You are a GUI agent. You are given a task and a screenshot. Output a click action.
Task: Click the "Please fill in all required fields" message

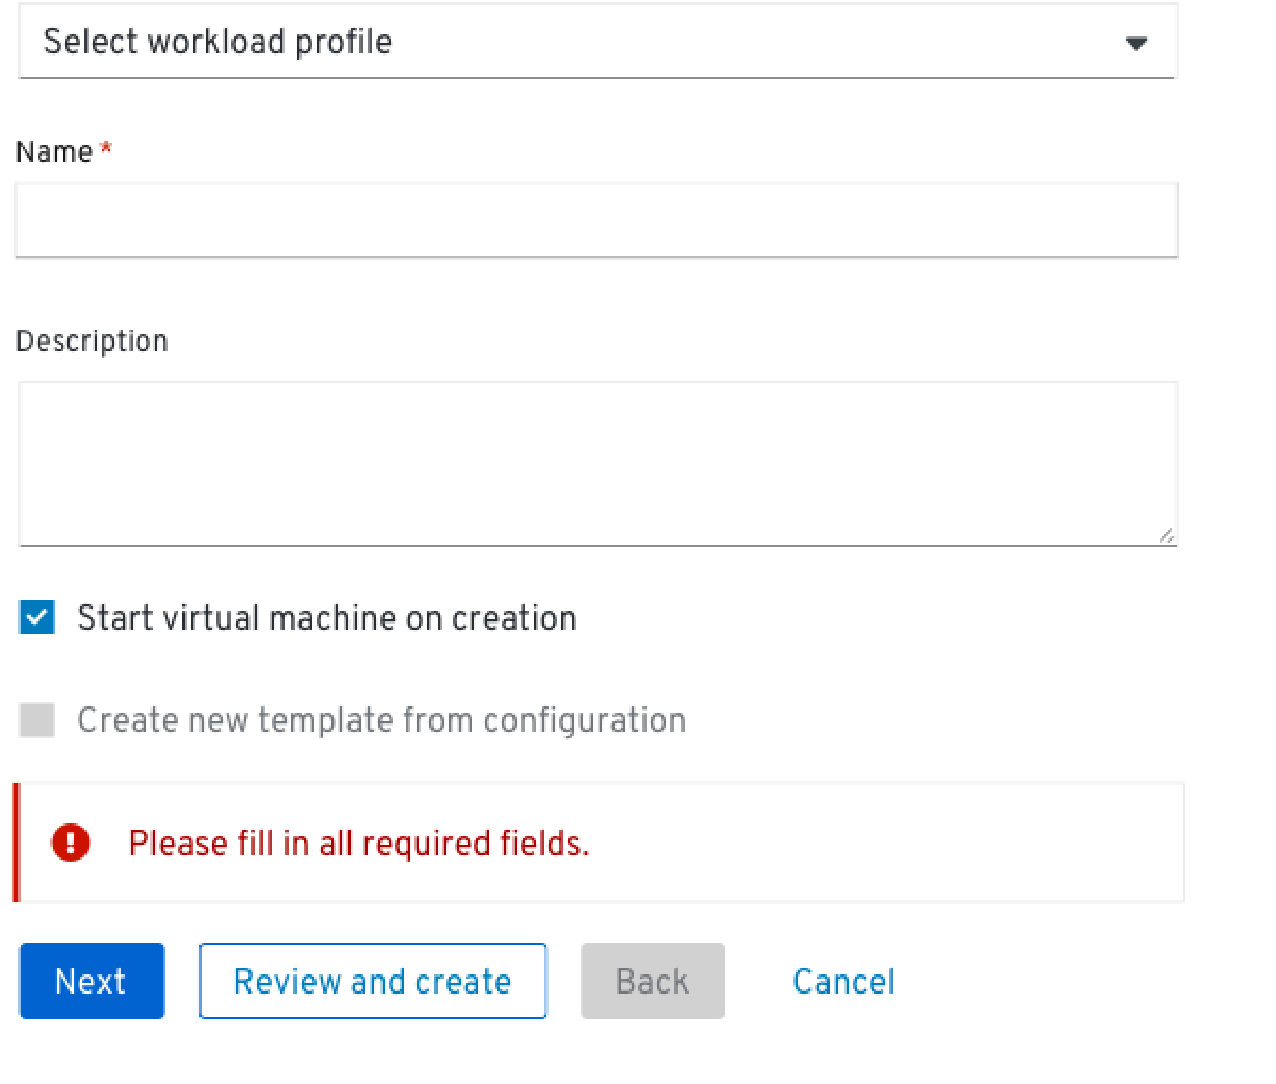click(x=359, y=844)
